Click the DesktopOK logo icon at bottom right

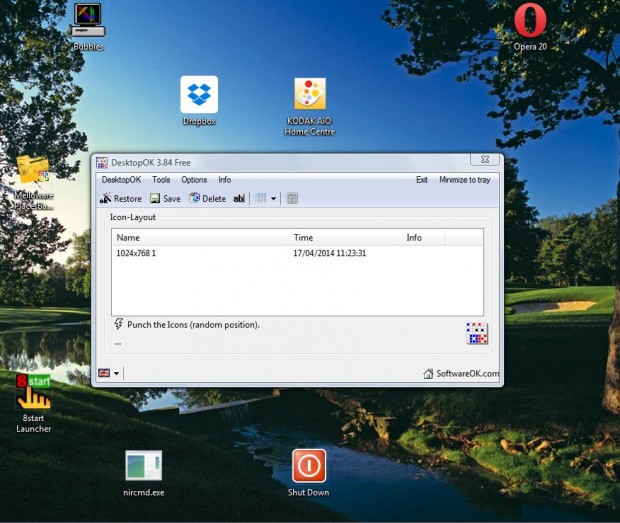pos(477,334)
